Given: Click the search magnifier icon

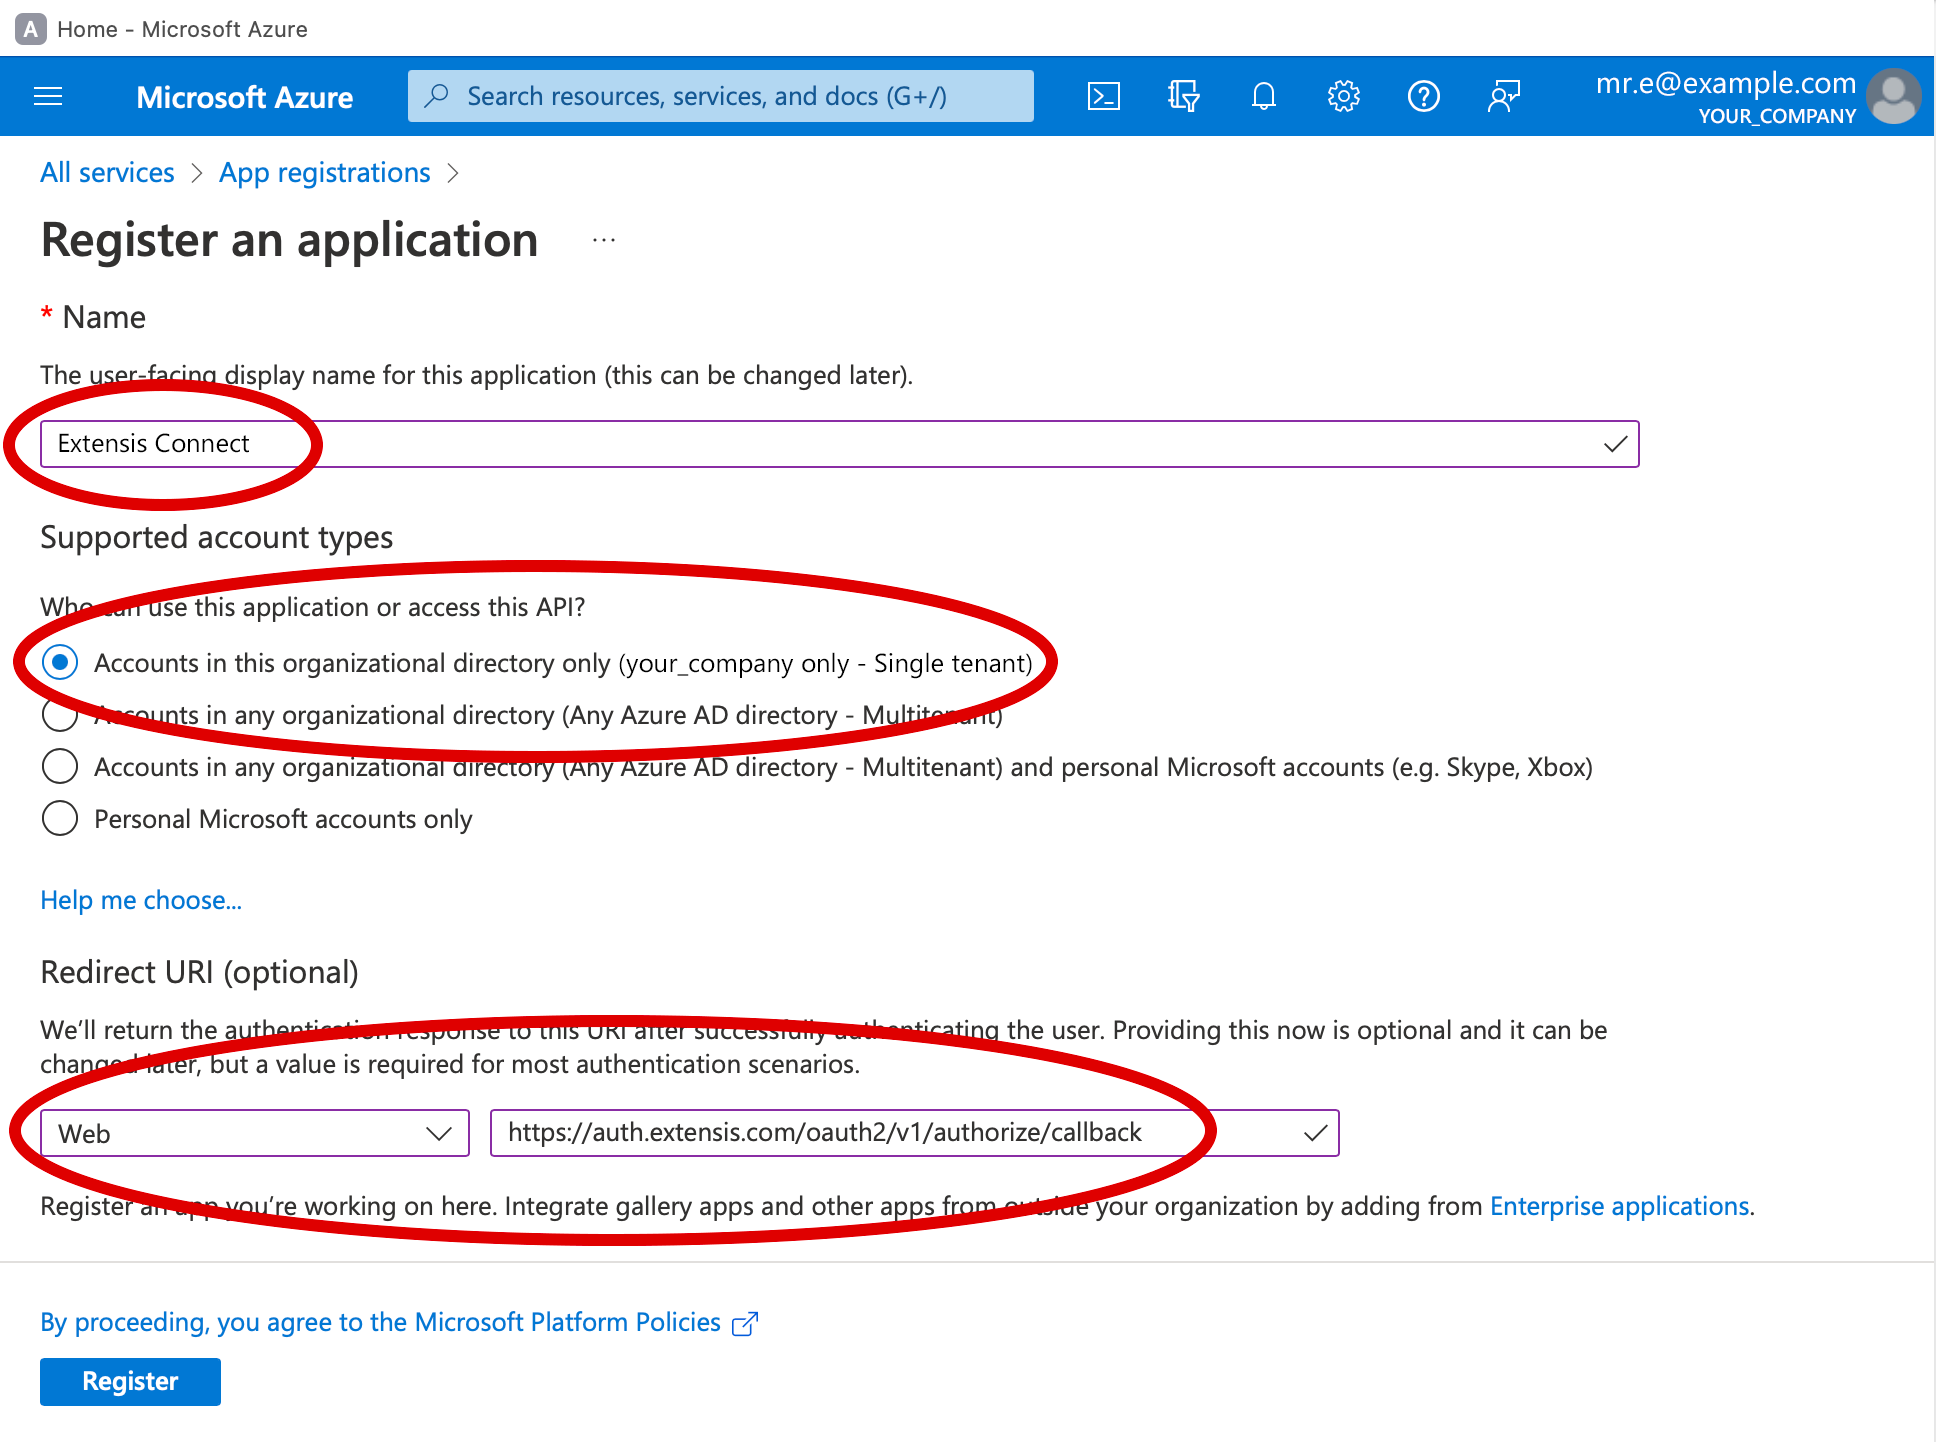Looking at the screenshot, I should (436, 96).
